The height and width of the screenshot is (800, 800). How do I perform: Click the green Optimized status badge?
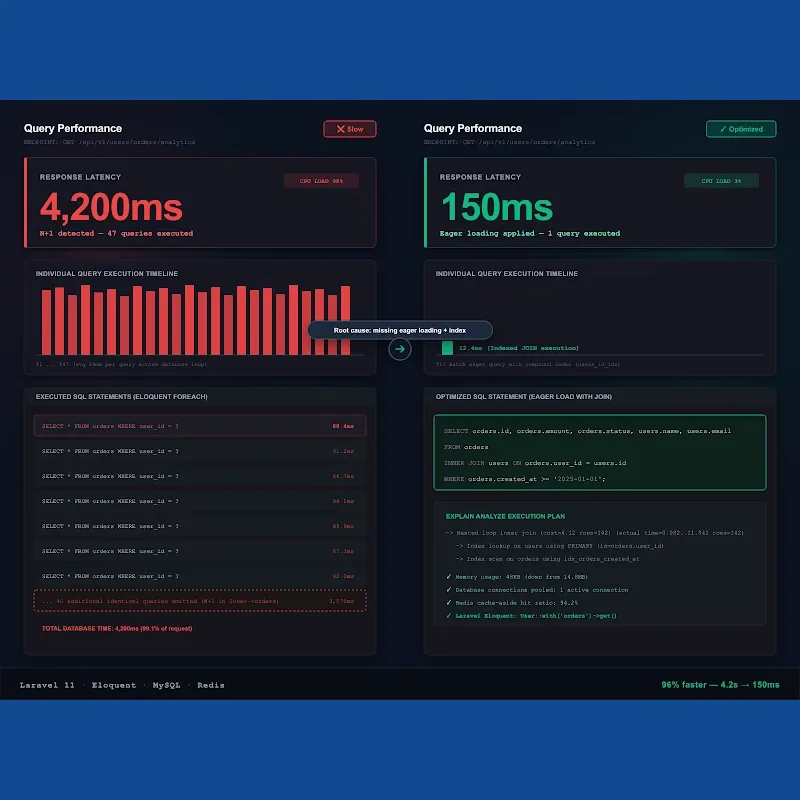click(741, 129)
